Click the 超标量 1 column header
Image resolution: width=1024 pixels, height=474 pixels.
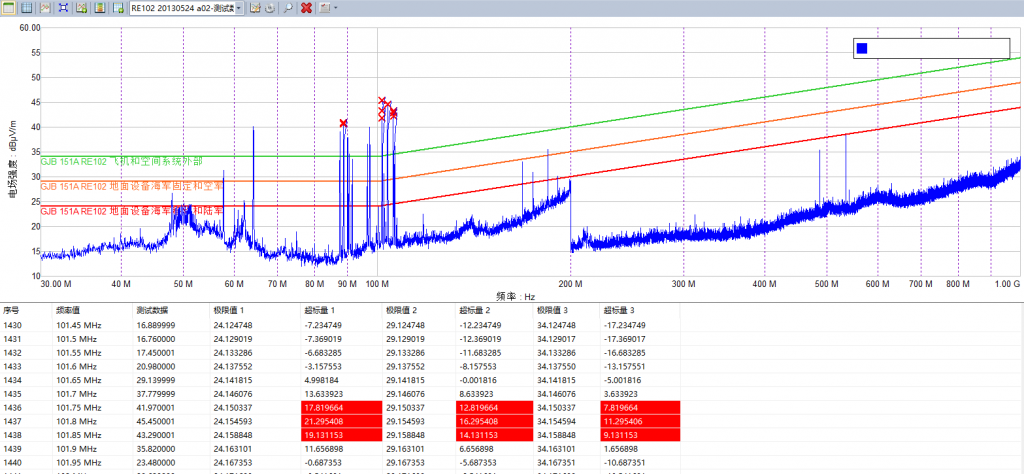[319, 310]
